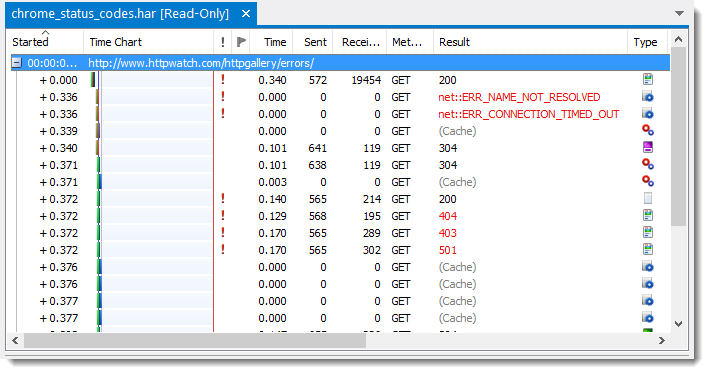
Task: Select net::ERR_NAME_NOT_RESOLVED result text
Action: click(519, 97)
